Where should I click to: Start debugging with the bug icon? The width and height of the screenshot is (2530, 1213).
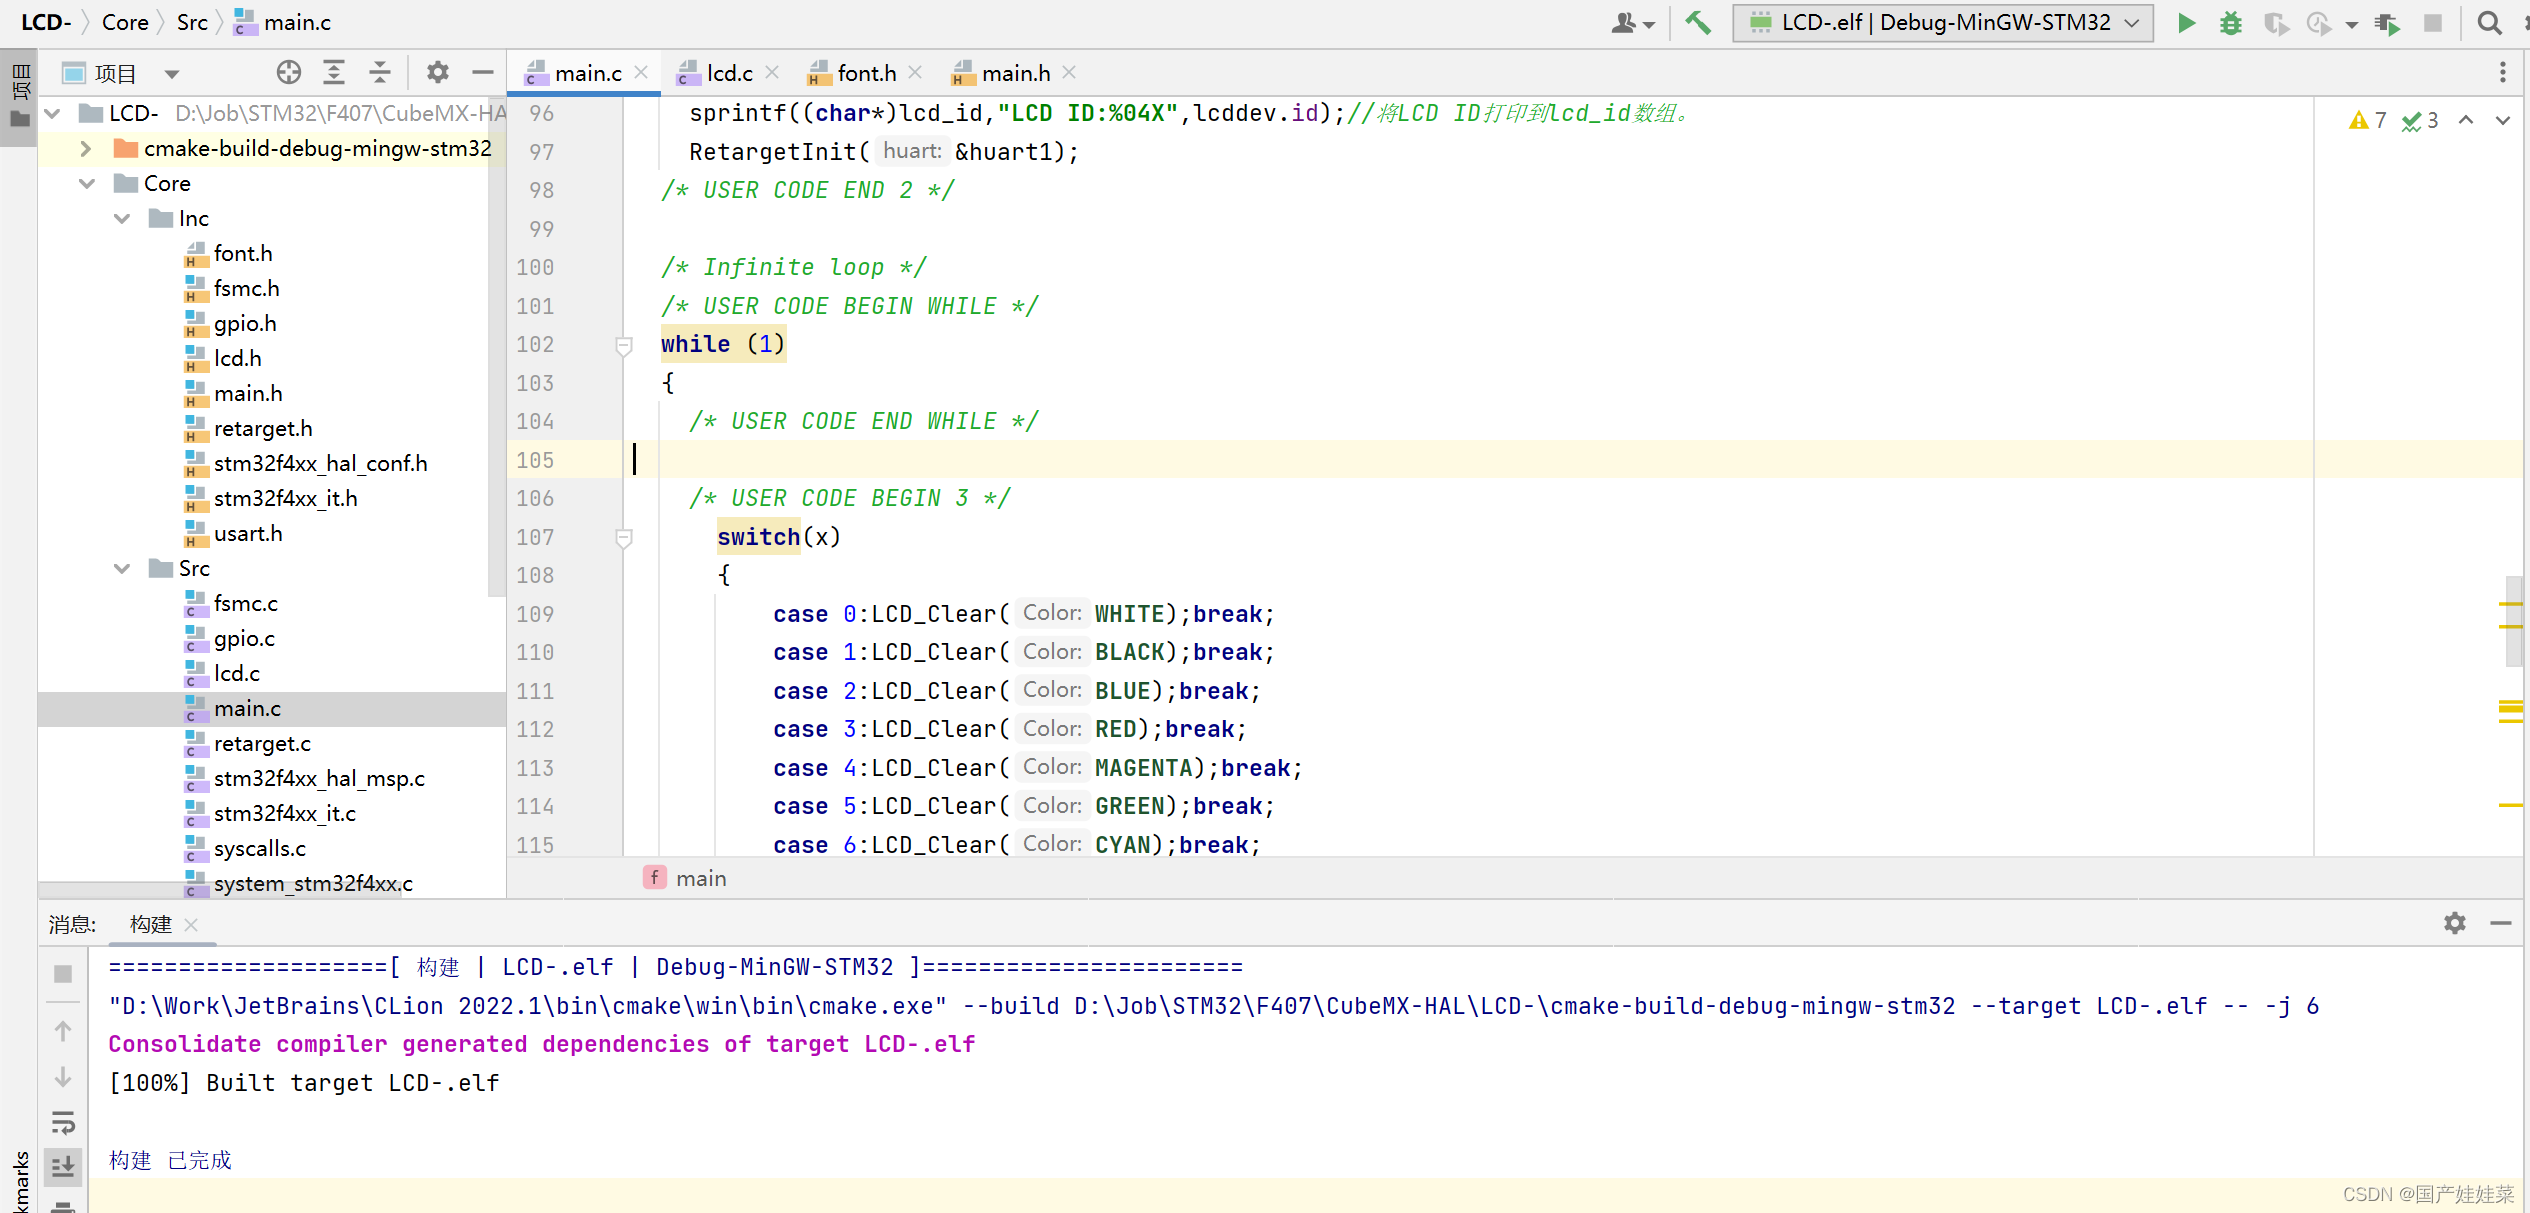(2230, 22)
